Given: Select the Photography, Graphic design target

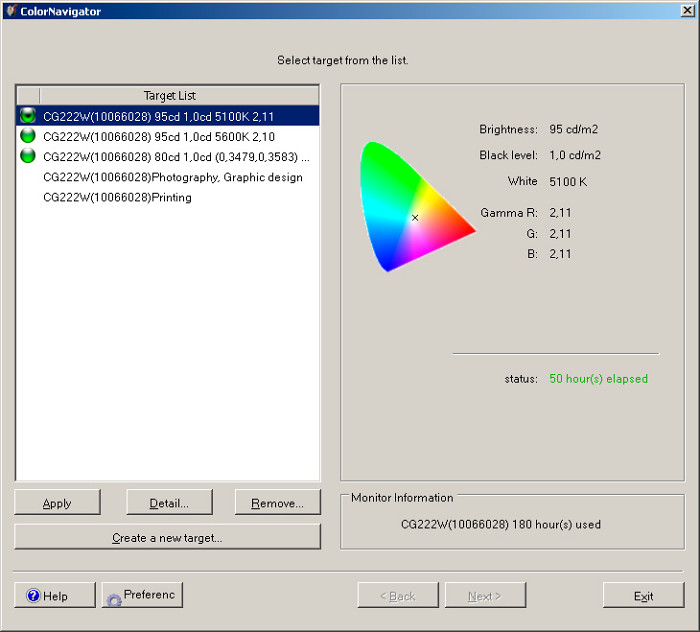Looking at the screenshot, I should pyautogui.click(x=172, y=177).
